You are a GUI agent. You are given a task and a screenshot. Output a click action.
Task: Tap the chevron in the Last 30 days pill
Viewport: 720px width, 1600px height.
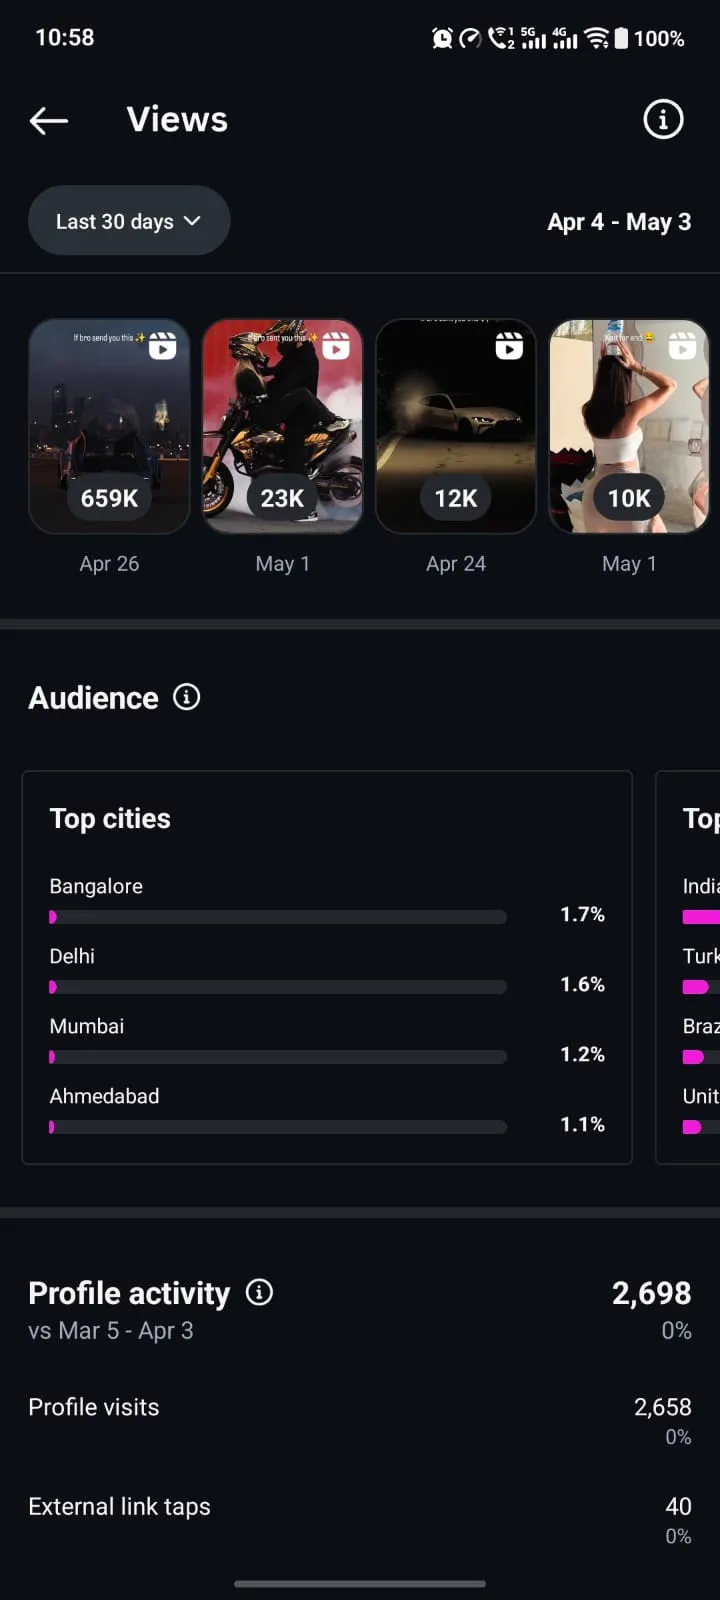pyautogui.click(x=193, y=221)
